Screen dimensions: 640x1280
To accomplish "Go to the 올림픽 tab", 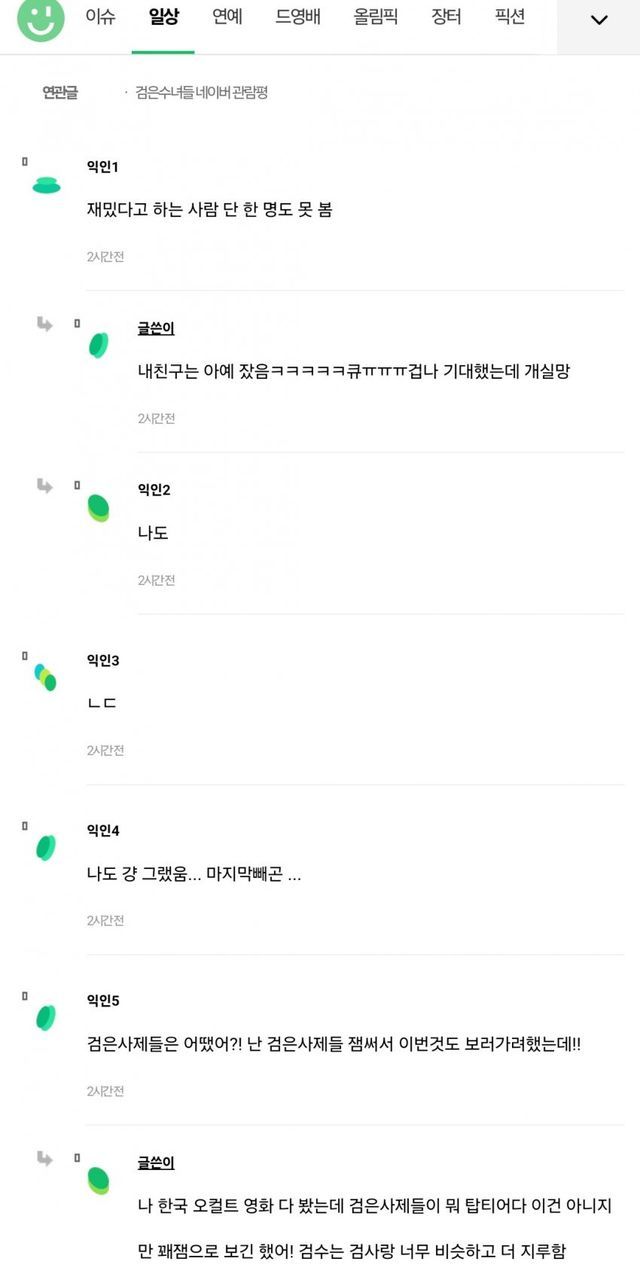I will (376, 17).
